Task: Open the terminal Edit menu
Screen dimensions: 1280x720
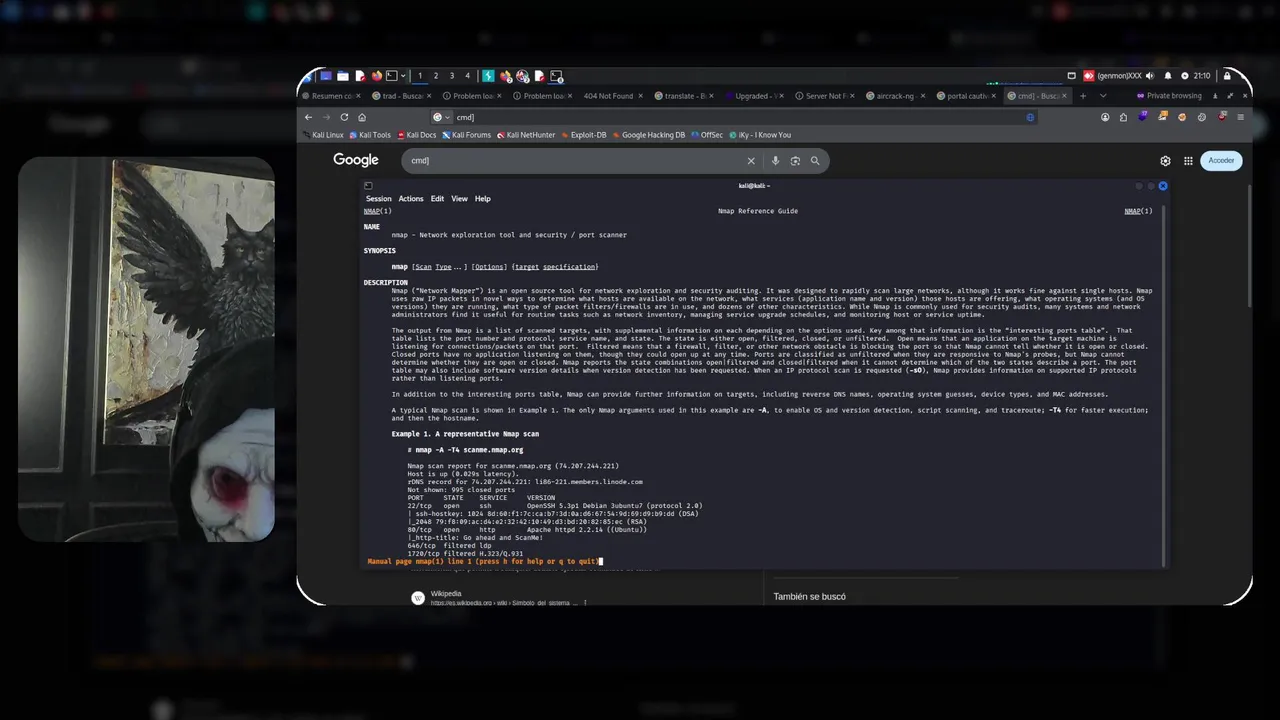Action: click(437, 198)
